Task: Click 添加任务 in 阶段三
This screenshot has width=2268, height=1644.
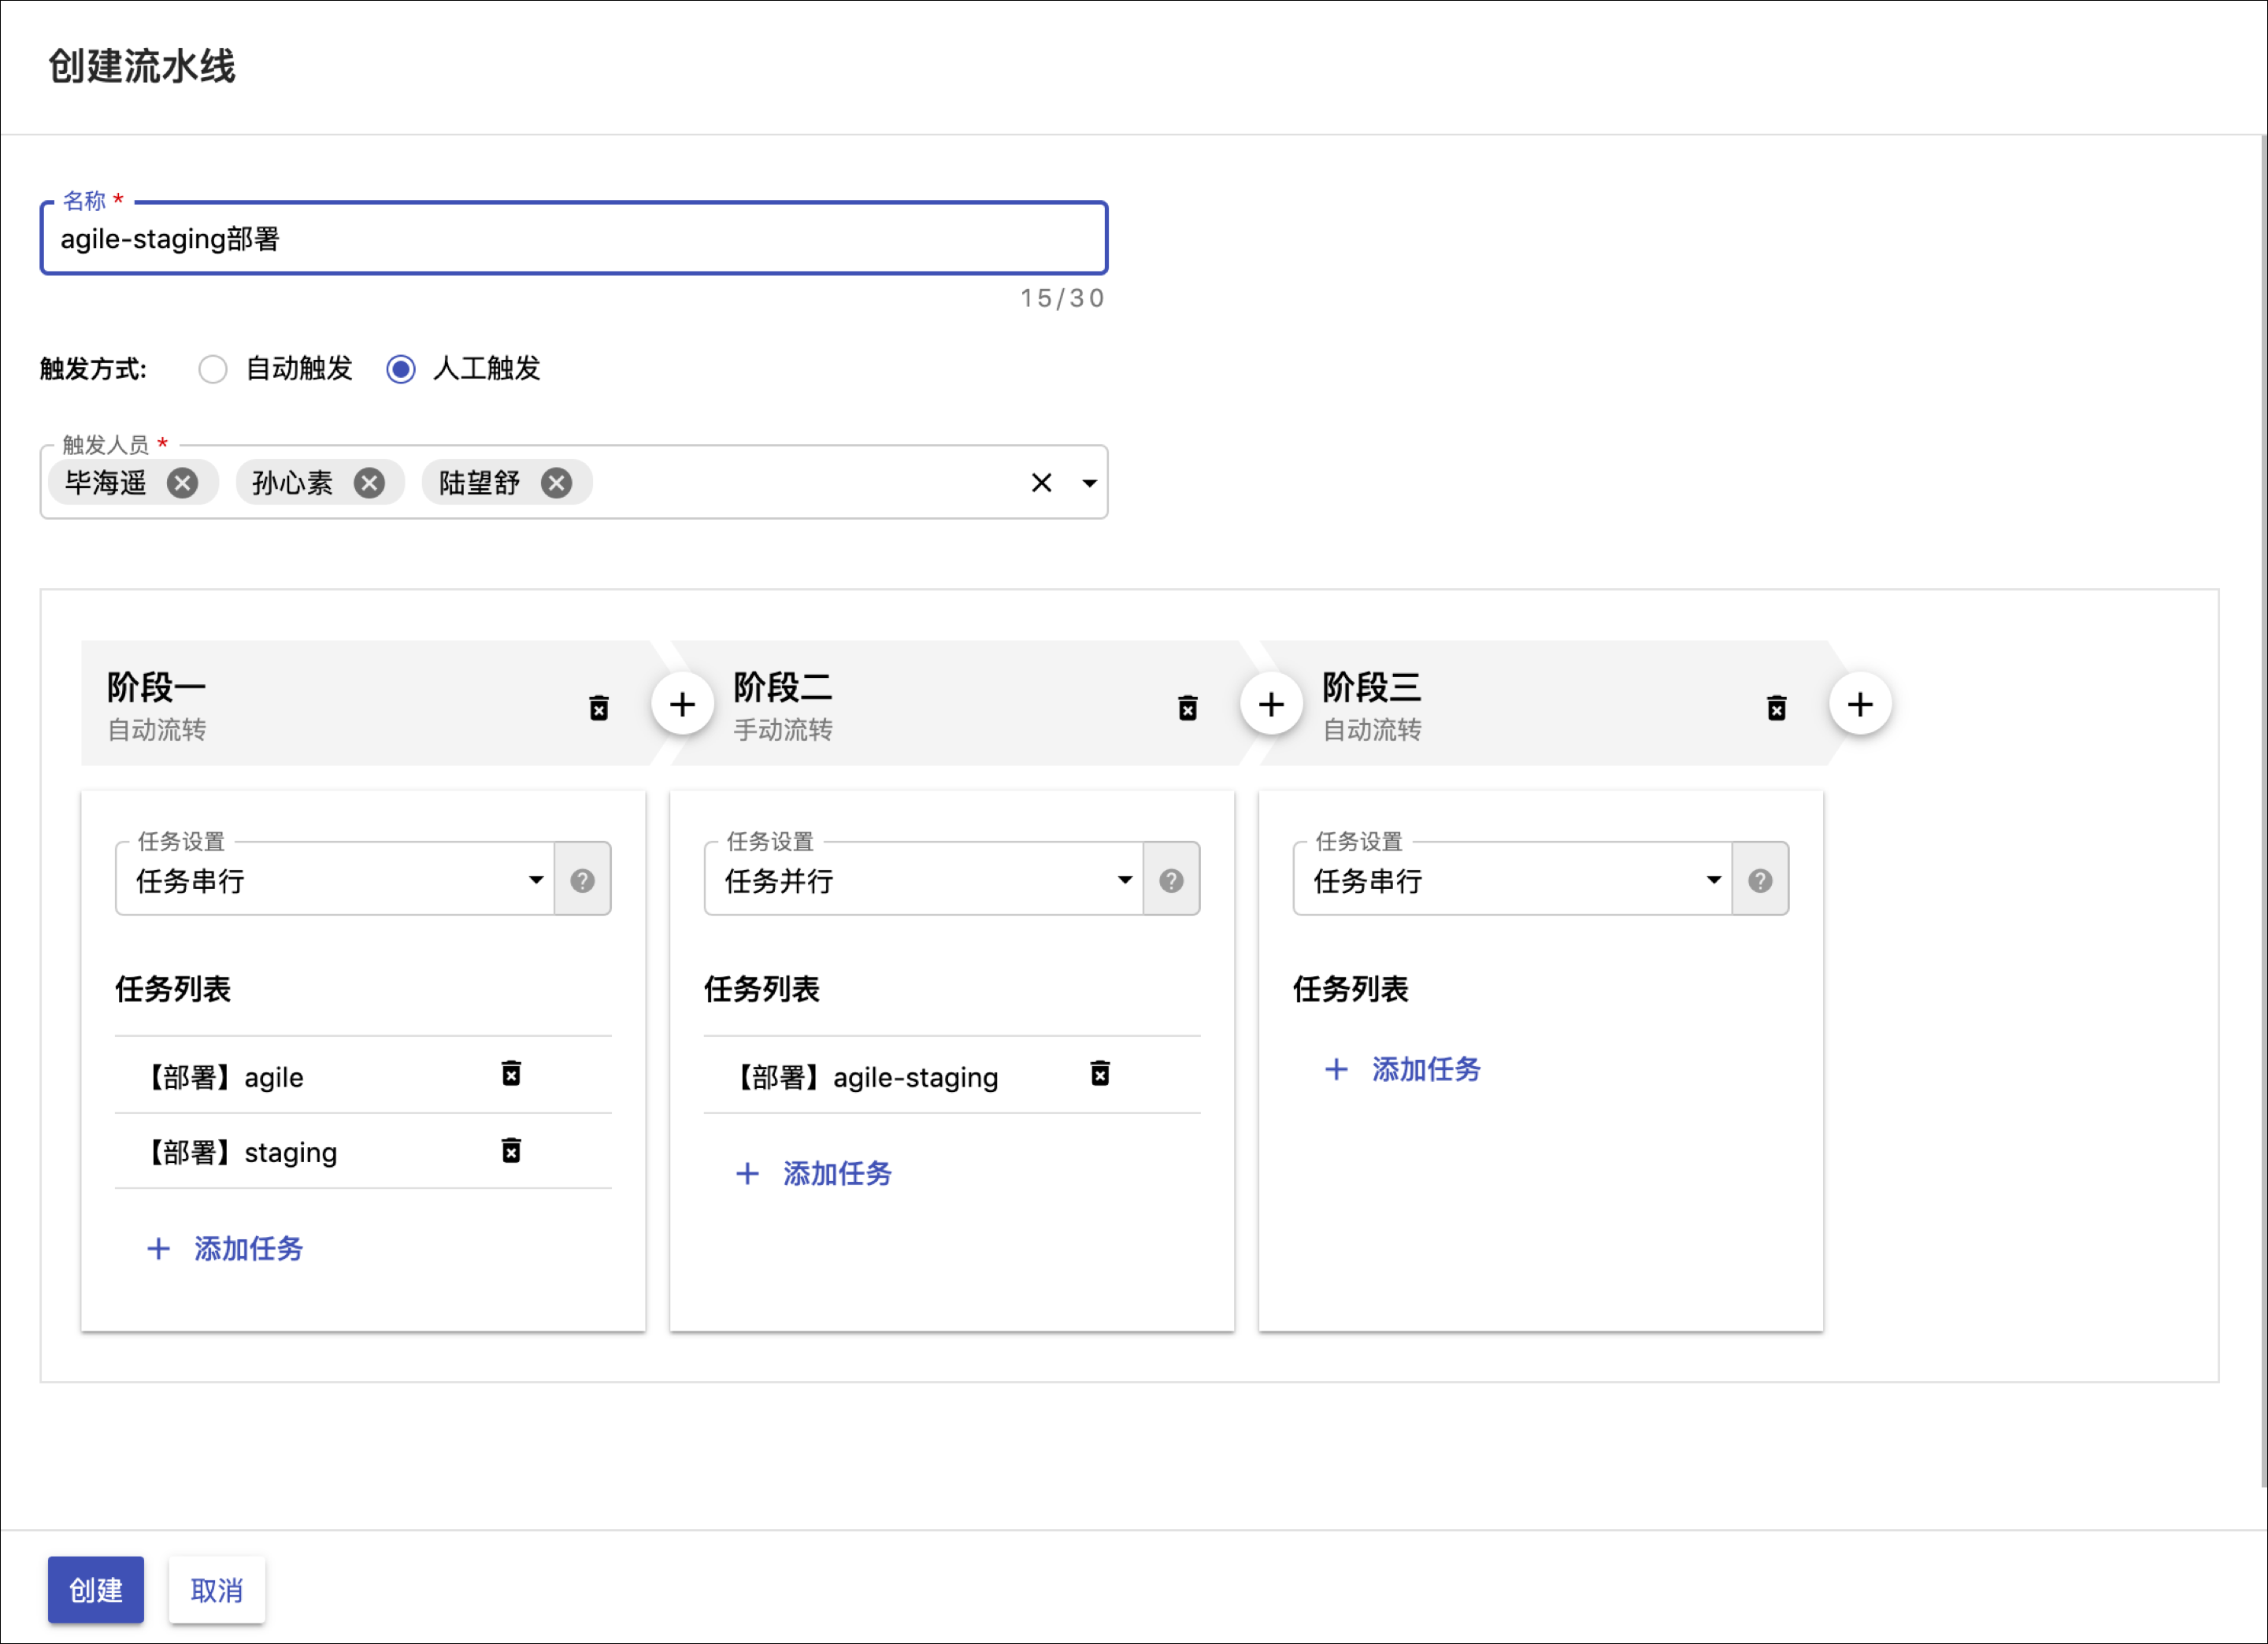Action: click(x=1404, y=1070)
